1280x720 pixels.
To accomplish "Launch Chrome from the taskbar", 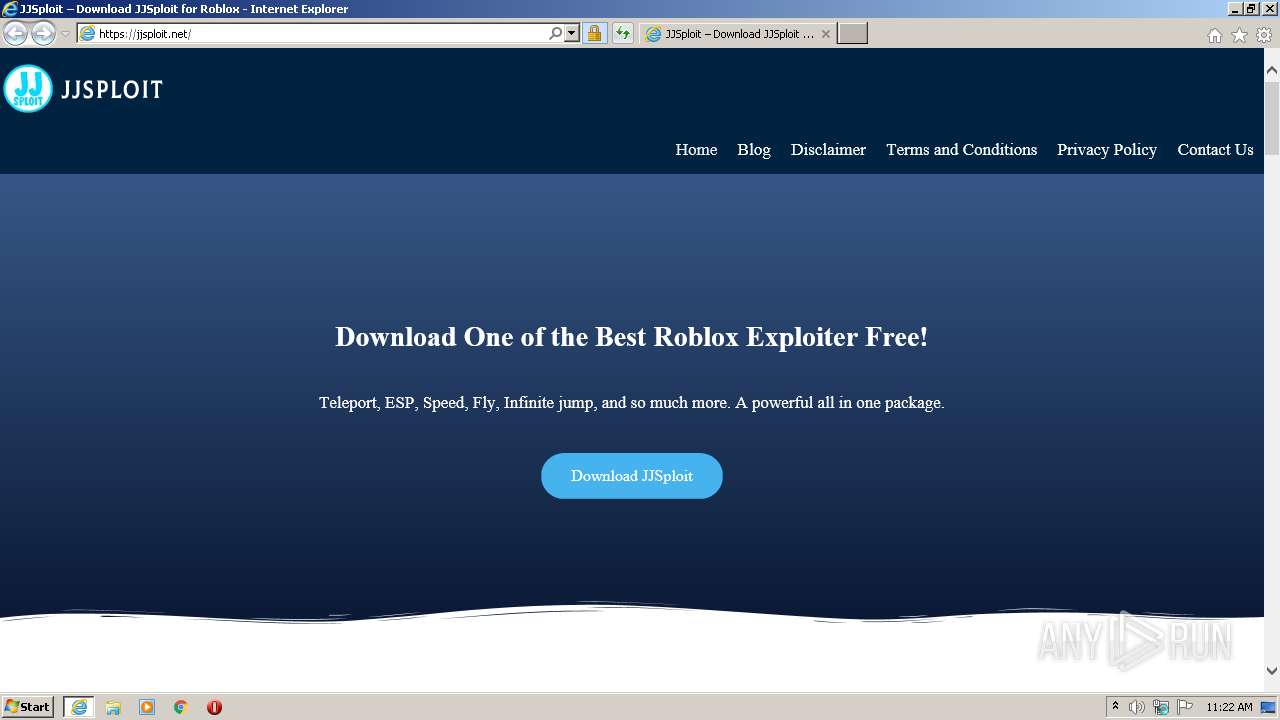I will pos(181,707).
